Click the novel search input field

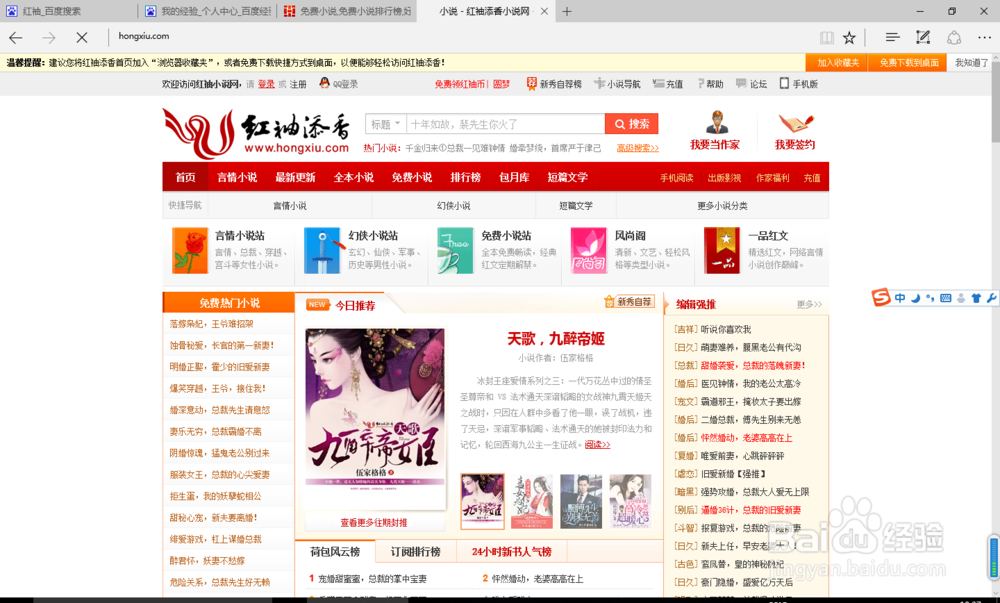click(505, 124)
